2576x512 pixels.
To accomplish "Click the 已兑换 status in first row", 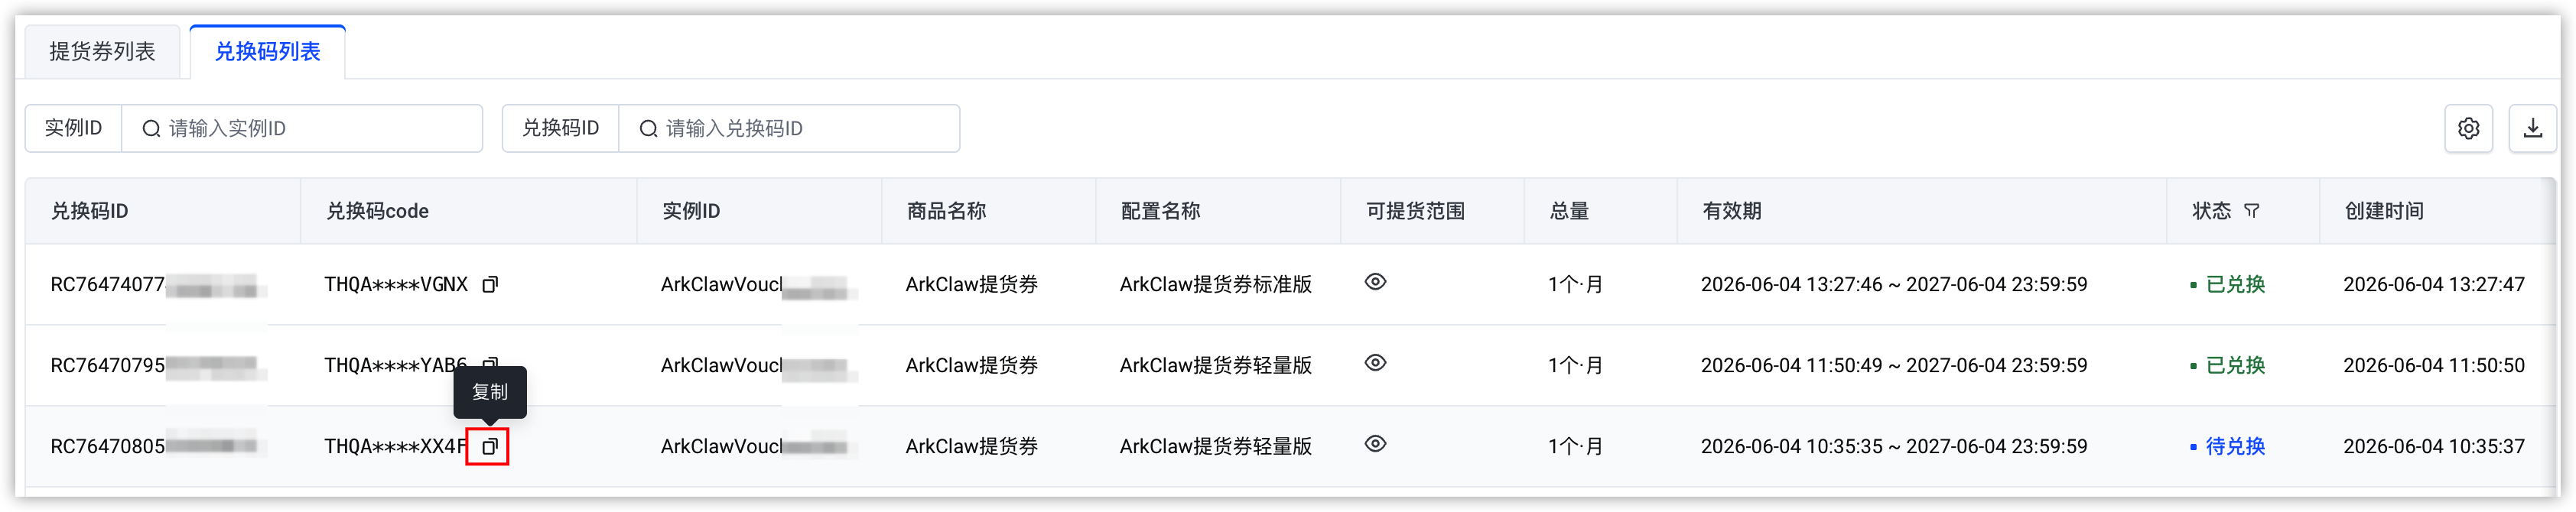I will (x=2234, y=284).
